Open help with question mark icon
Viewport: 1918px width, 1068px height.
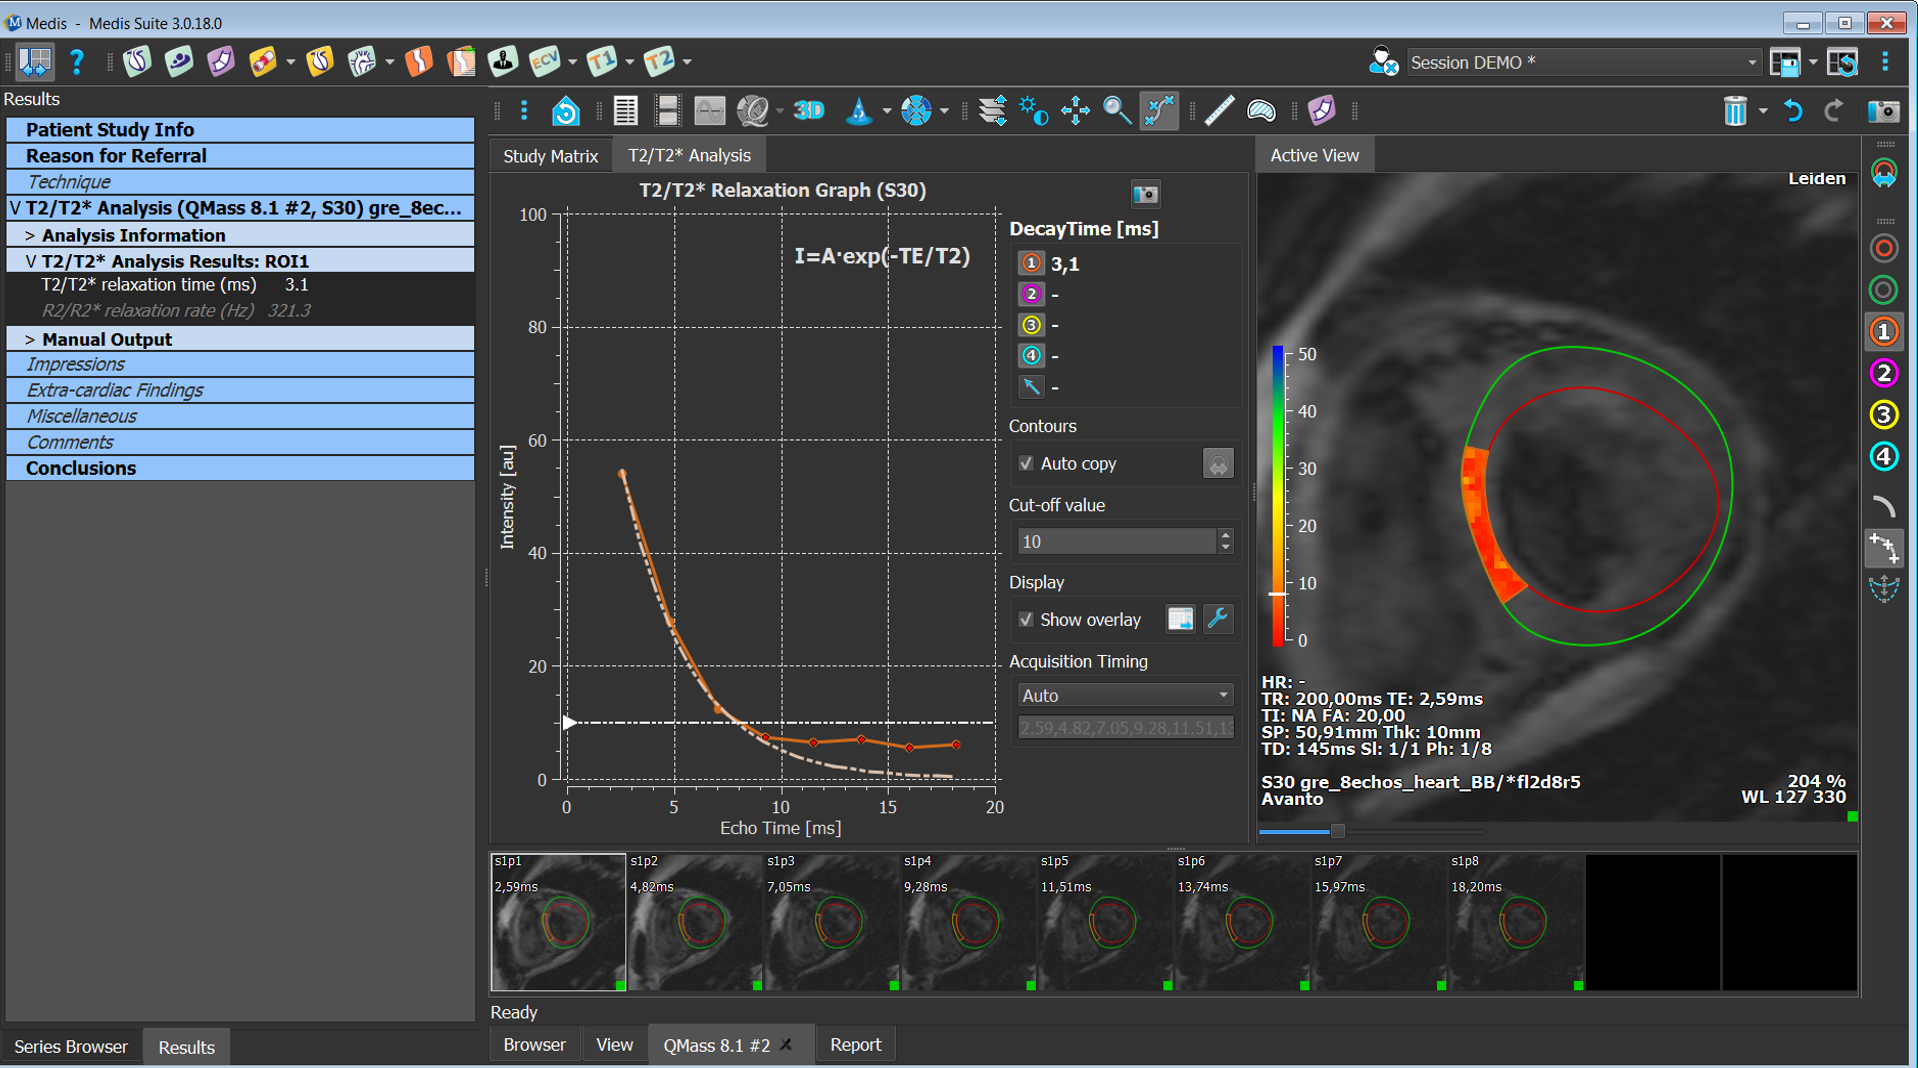77,62
